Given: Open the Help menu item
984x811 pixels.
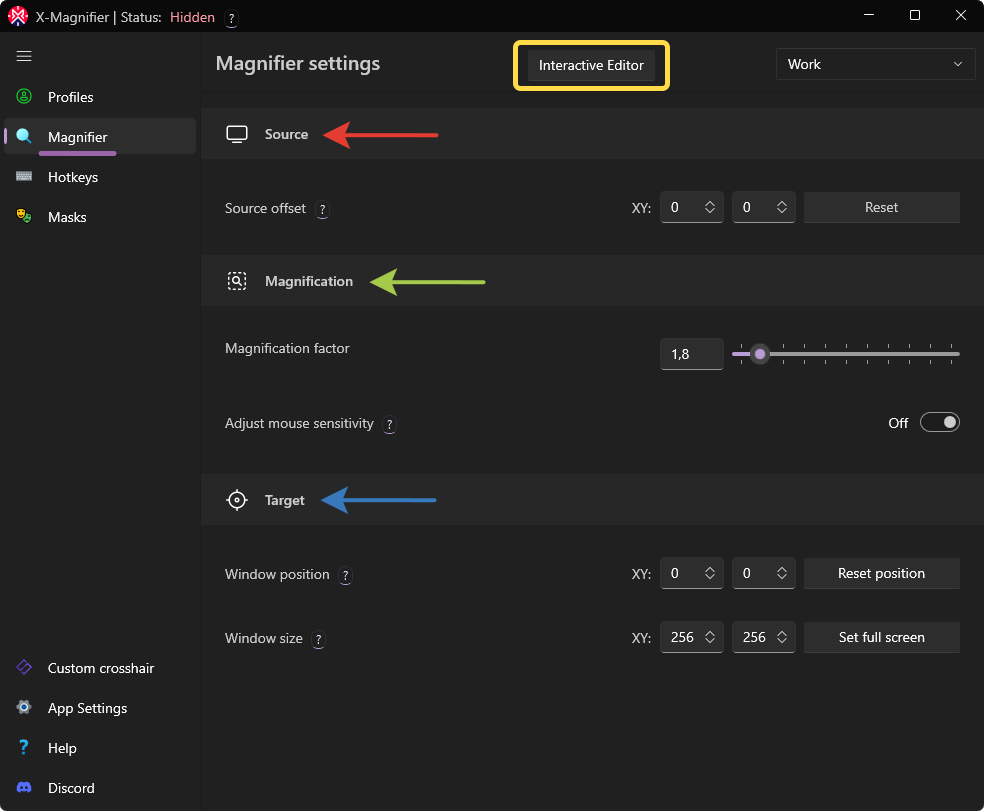Looking at the screenshot, I should (x=62, y=748).
